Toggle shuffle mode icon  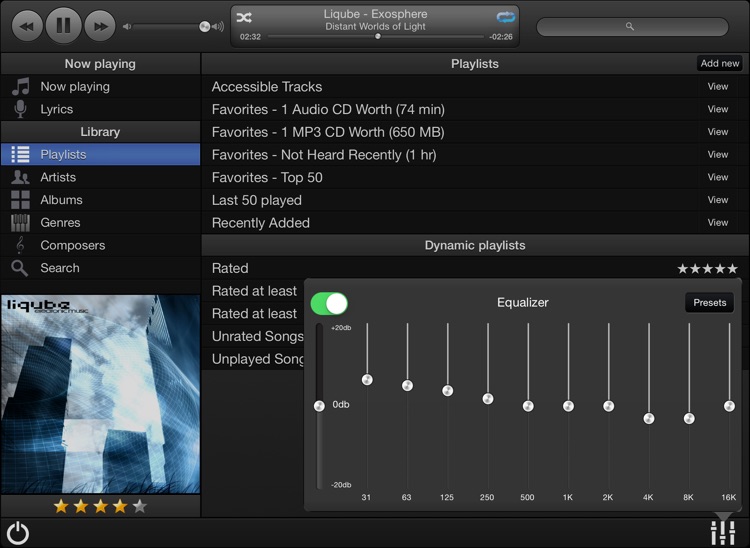pyautogui.click(x=244, y=18)
